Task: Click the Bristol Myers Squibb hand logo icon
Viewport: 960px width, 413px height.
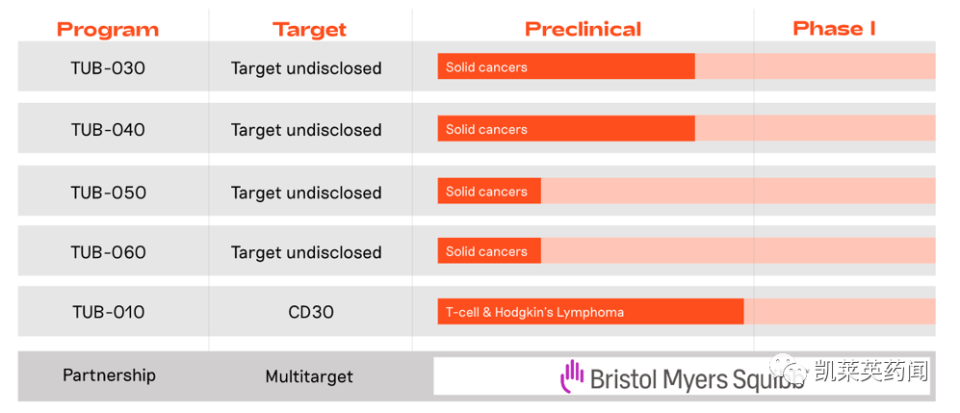Action: pyautogui.click(x=572, y=376)
